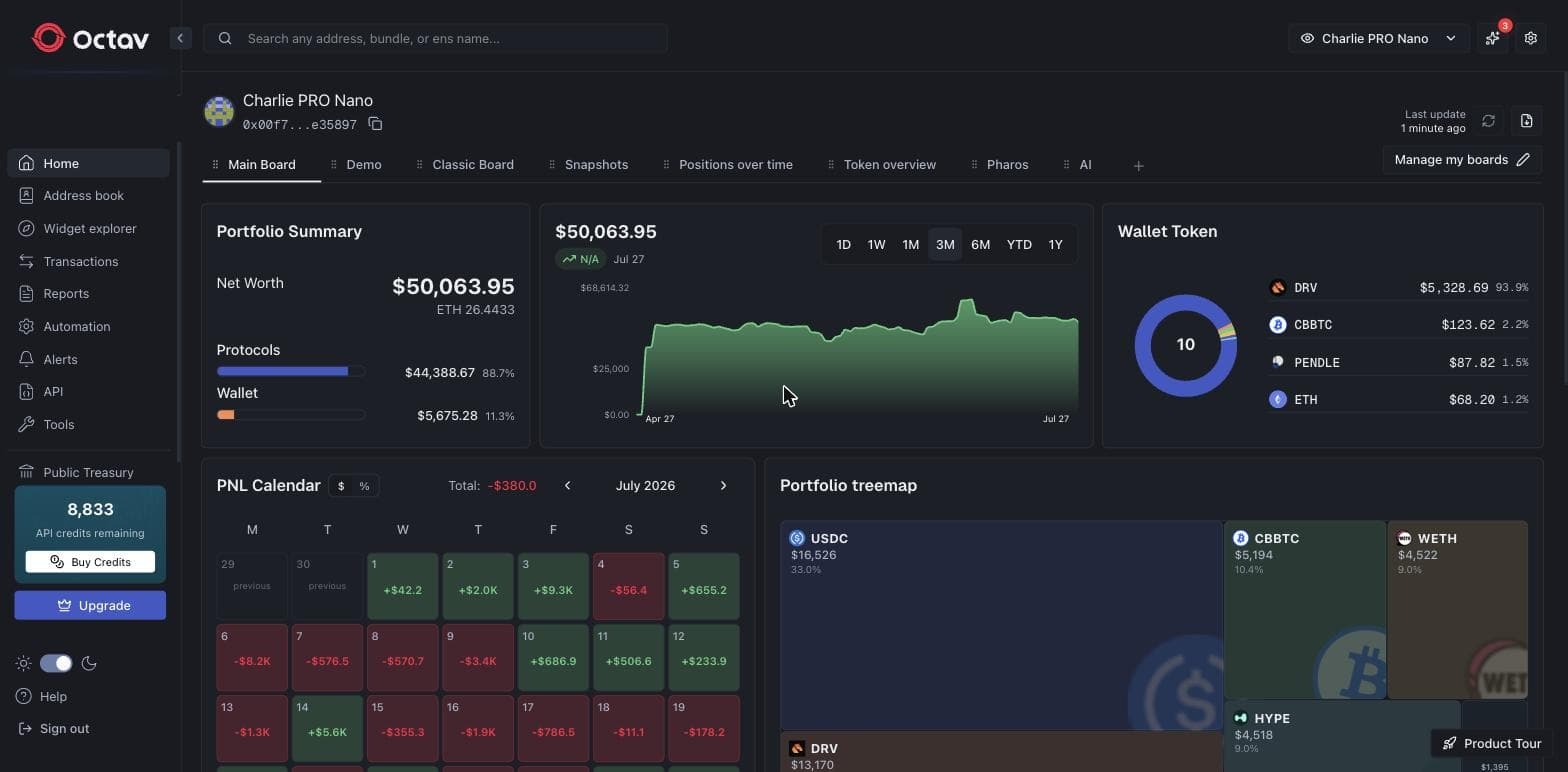Open Public Treasury in the sidebar

click(88, 472)
